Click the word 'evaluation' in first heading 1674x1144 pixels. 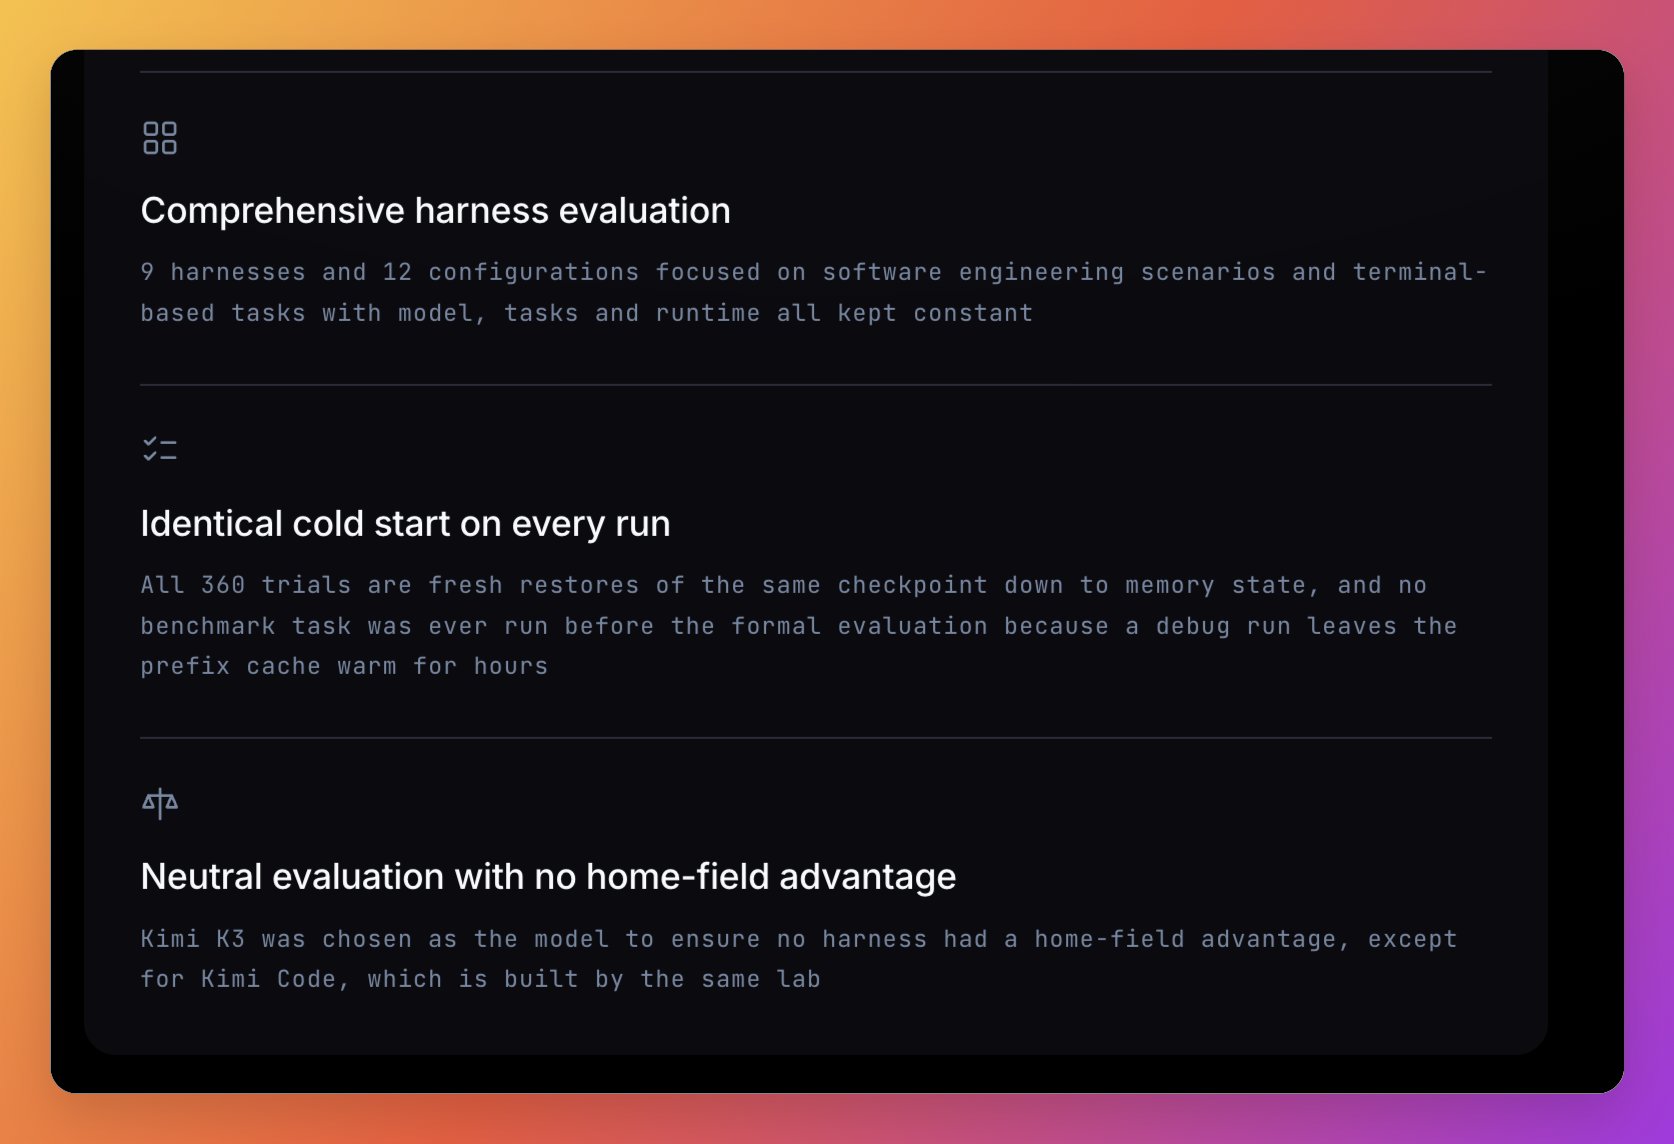pos(645,211)
